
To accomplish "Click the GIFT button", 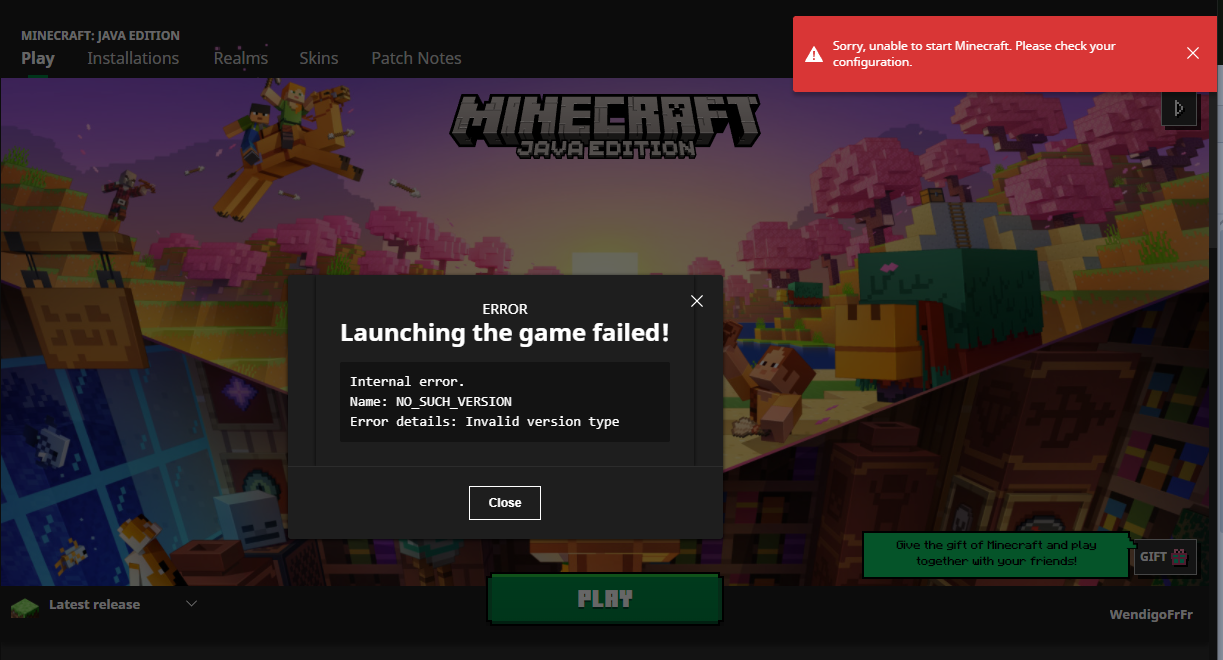I will (x=1166, y=557).
